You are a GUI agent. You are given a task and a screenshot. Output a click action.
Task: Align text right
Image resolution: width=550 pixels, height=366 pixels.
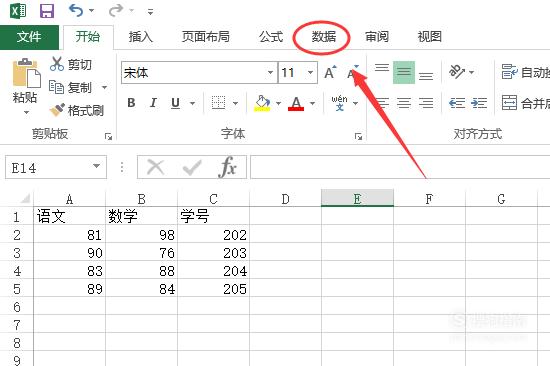(426, 103)
